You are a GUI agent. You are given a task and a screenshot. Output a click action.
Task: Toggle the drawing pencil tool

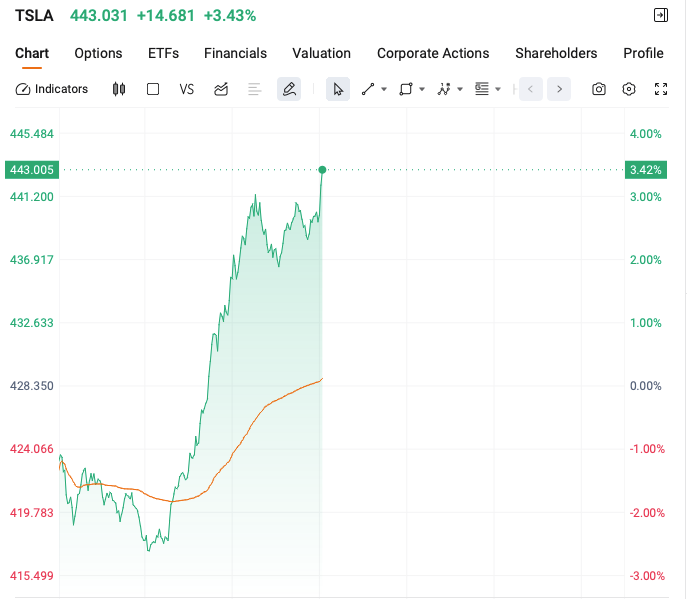289,89
